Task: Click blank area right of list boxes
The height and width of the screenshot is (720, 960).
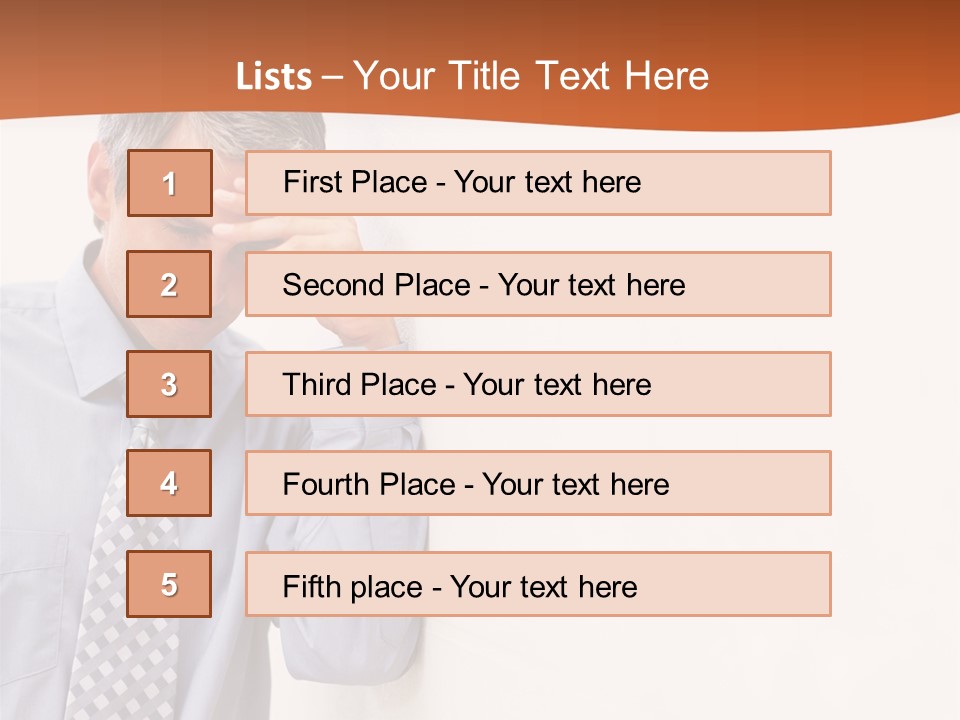Action: (895, 400)
